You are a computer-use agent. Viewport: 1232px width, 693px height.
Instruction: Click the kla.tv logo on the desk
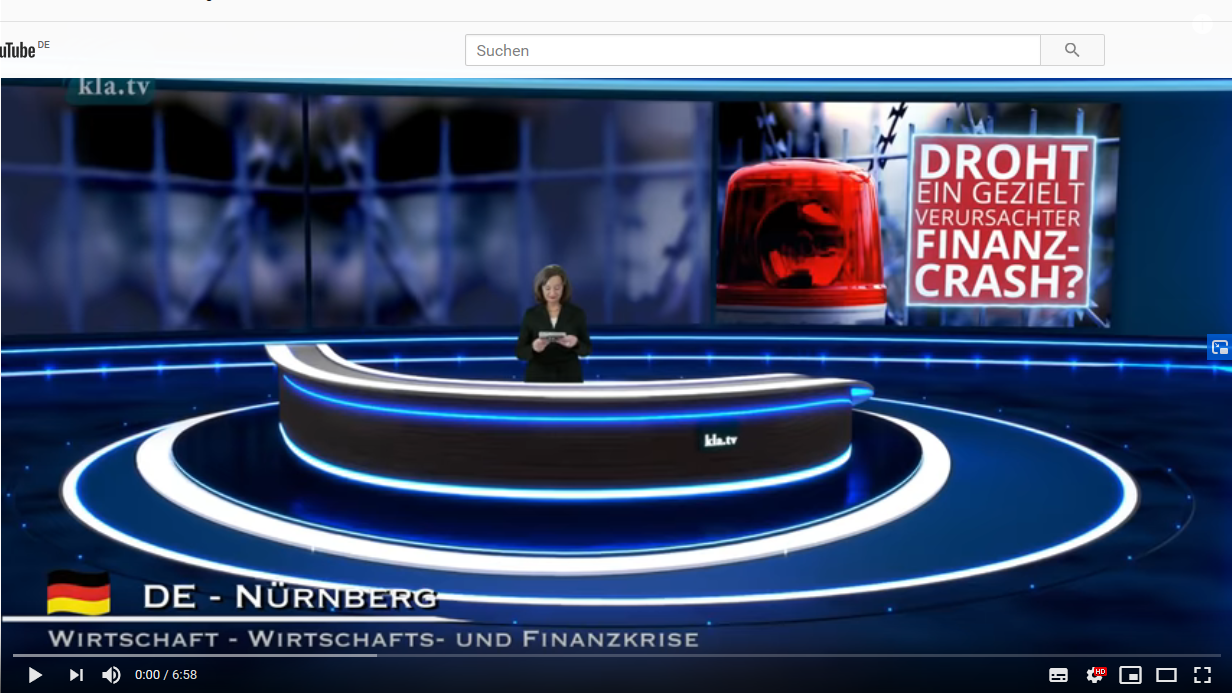coord(721,440)
